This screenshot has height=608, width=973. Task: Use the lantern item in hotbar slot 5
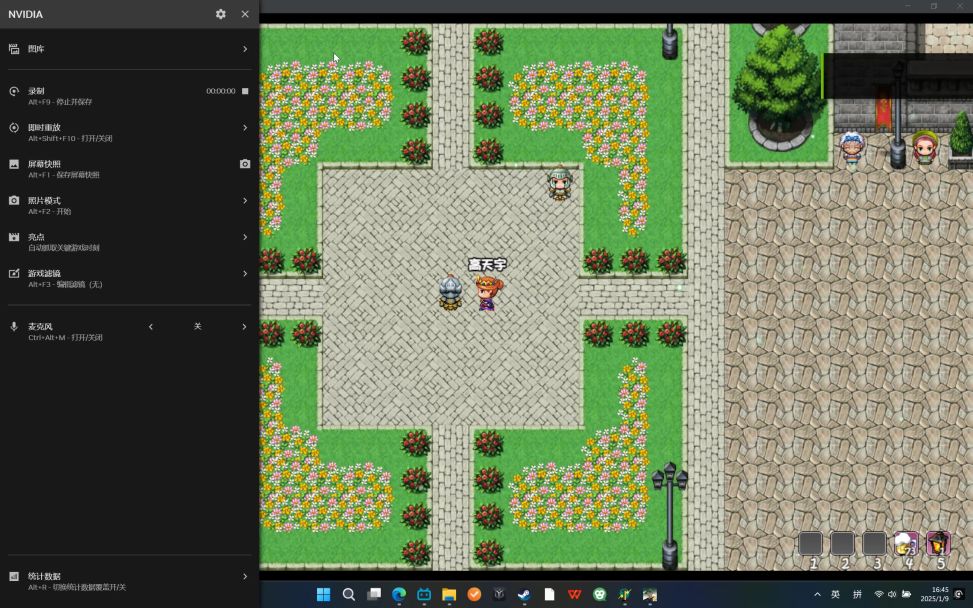[x=937, y=543]
